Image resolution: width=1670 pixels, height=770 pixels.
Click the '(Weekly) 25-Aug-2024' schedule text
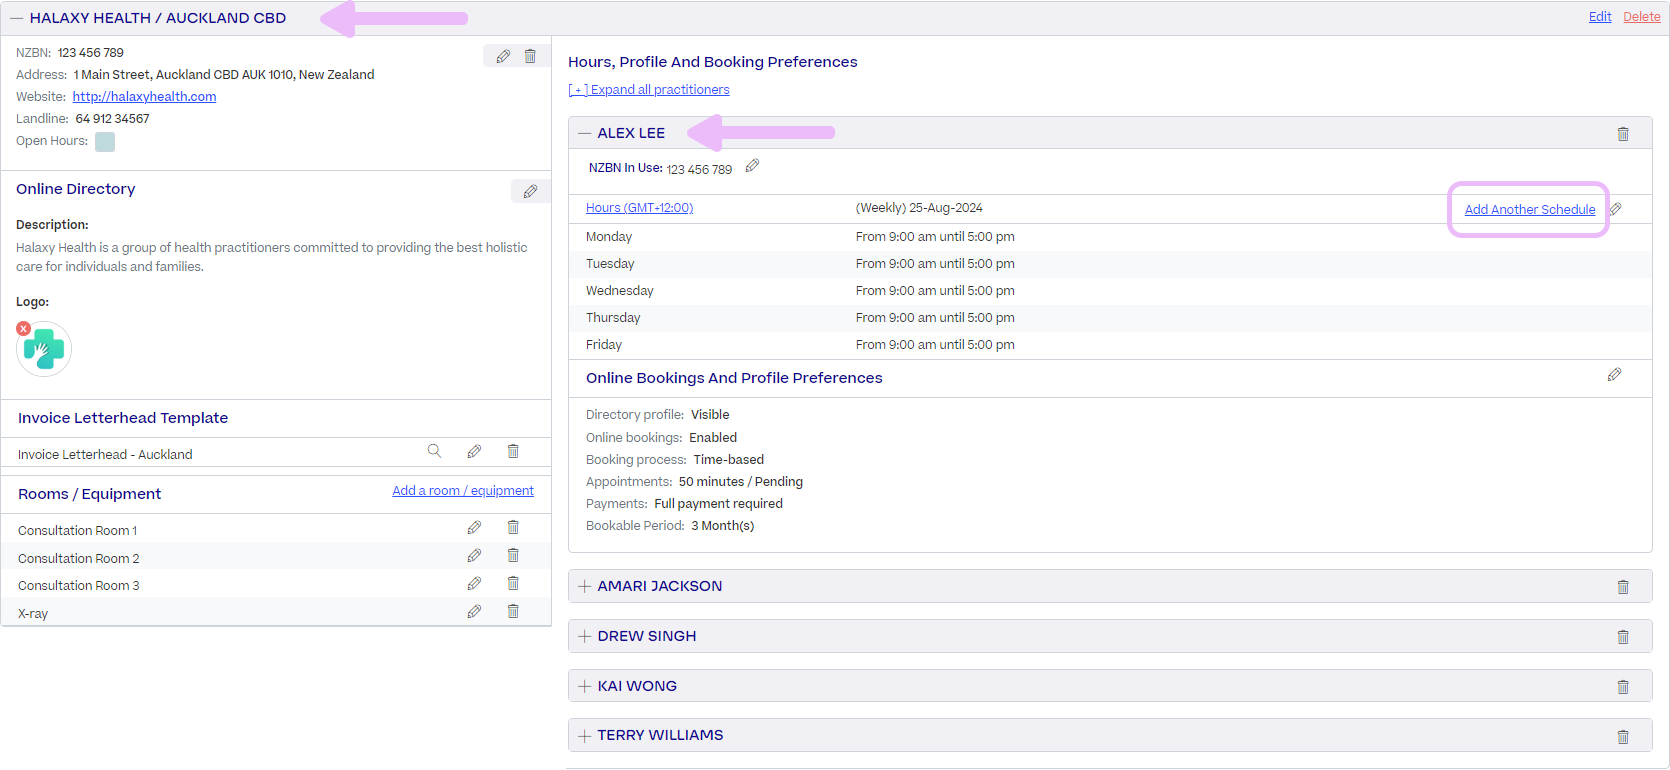pyautogui.click(x=919, y=208)
